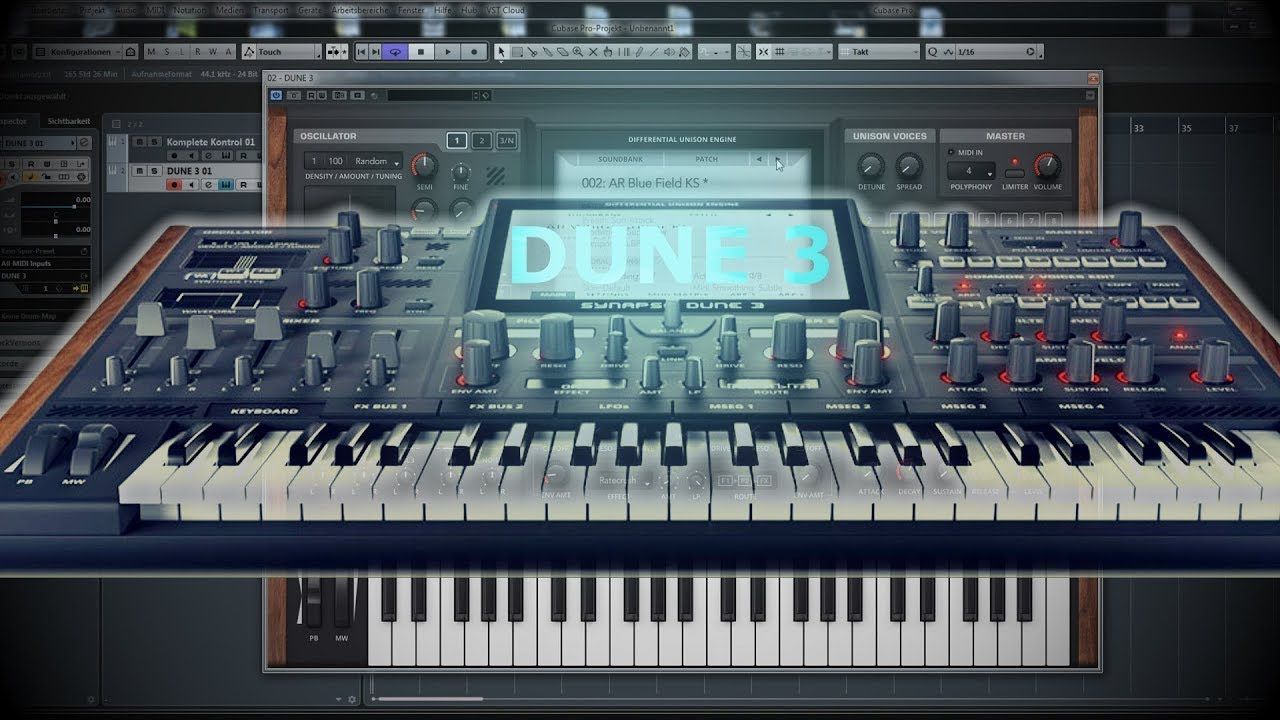Toggle the purple cycle loop button
Viewport: 1280px width, 720px height.
(x=395, y=51)
